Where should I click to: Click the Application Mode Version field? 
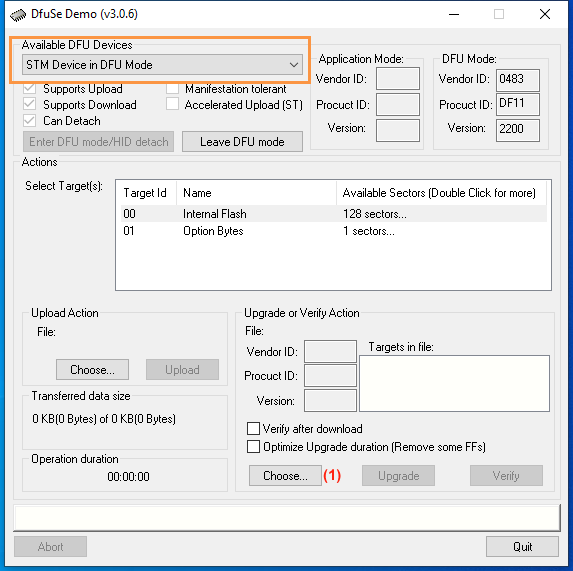[x=398, y=130]
